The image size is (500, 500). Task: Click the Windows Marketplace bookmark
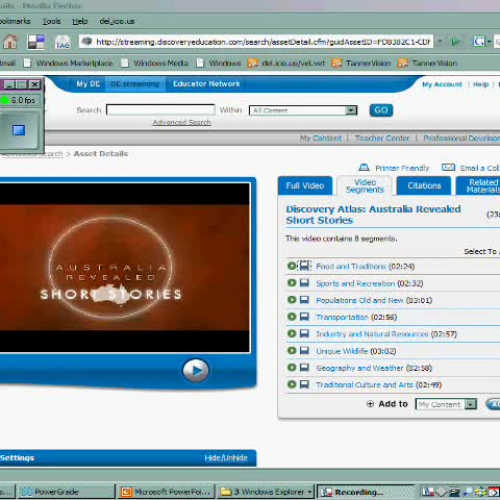68,63
